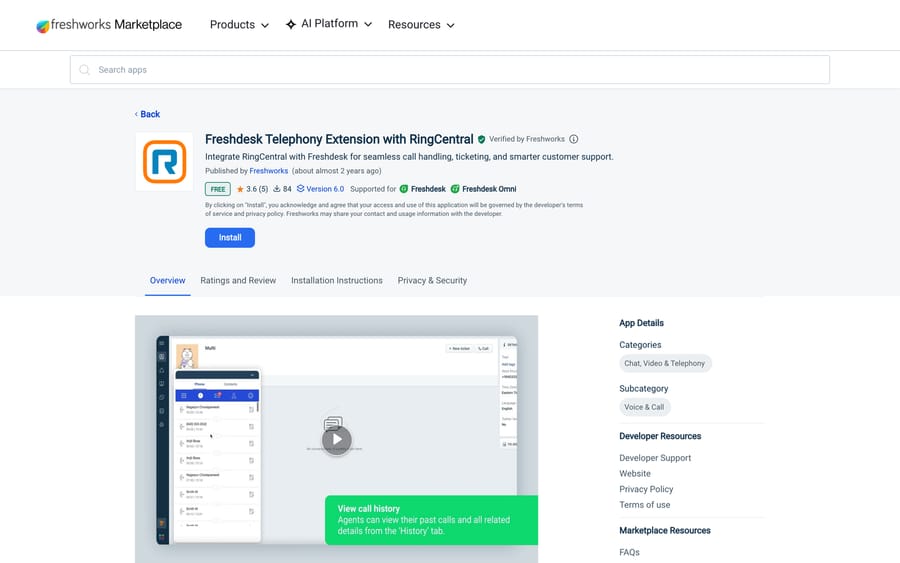
Task: Open the Developer Support link
Action: pos(655,458)
